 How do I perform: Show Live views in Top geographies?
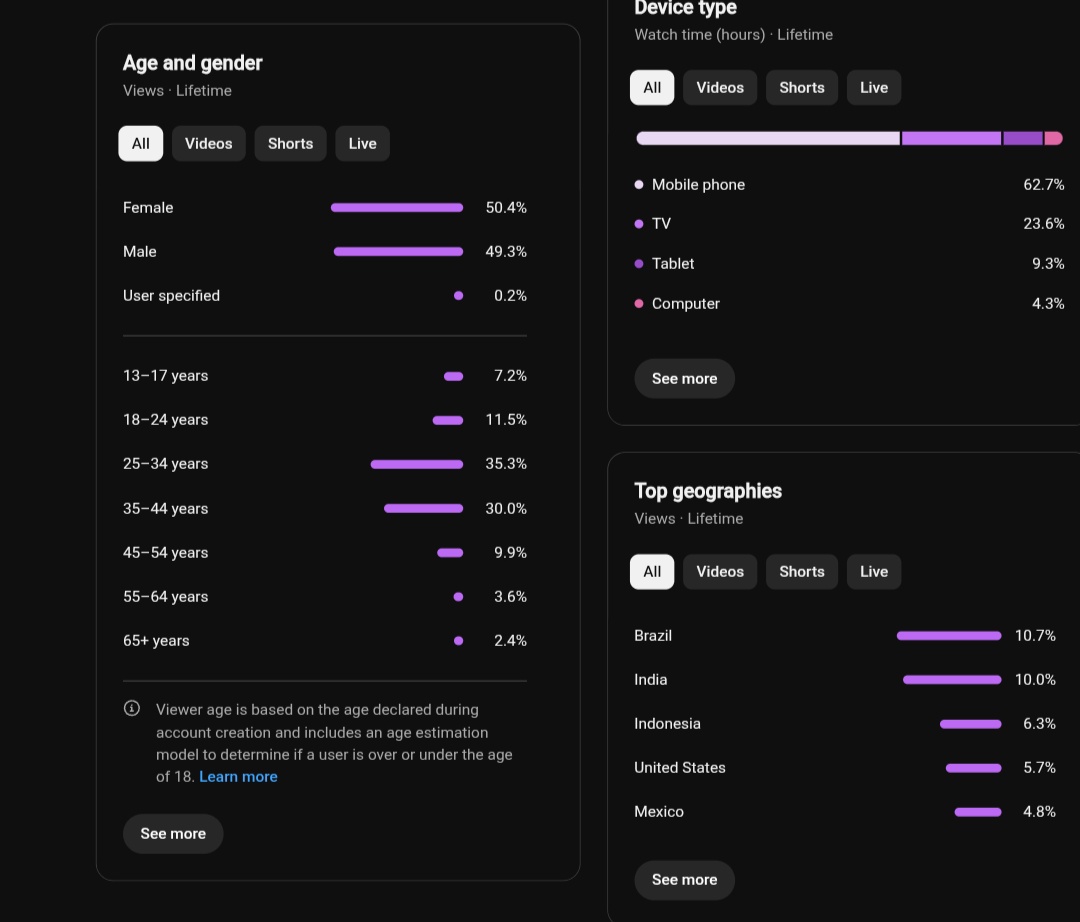pyautogui.click(x=873, y=572)
